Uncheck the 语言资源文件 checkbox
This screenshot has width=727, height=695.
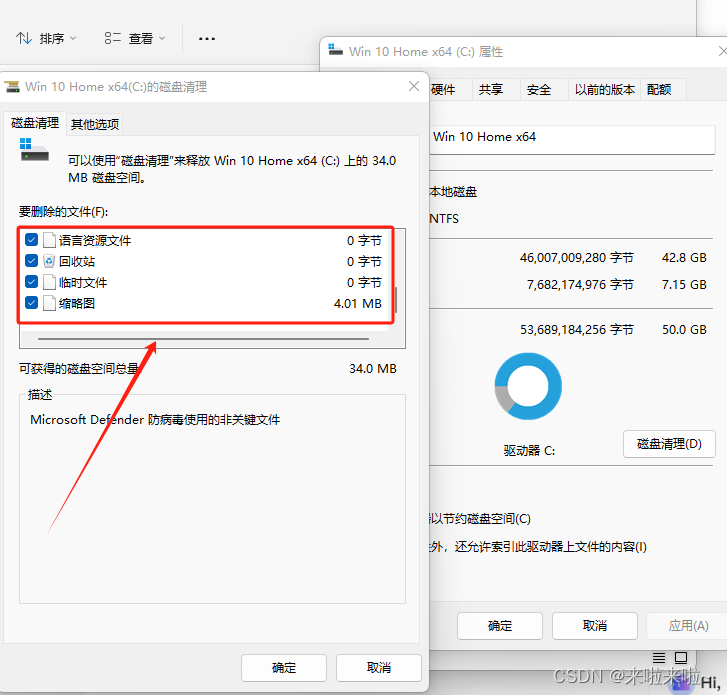pos(32,240)
